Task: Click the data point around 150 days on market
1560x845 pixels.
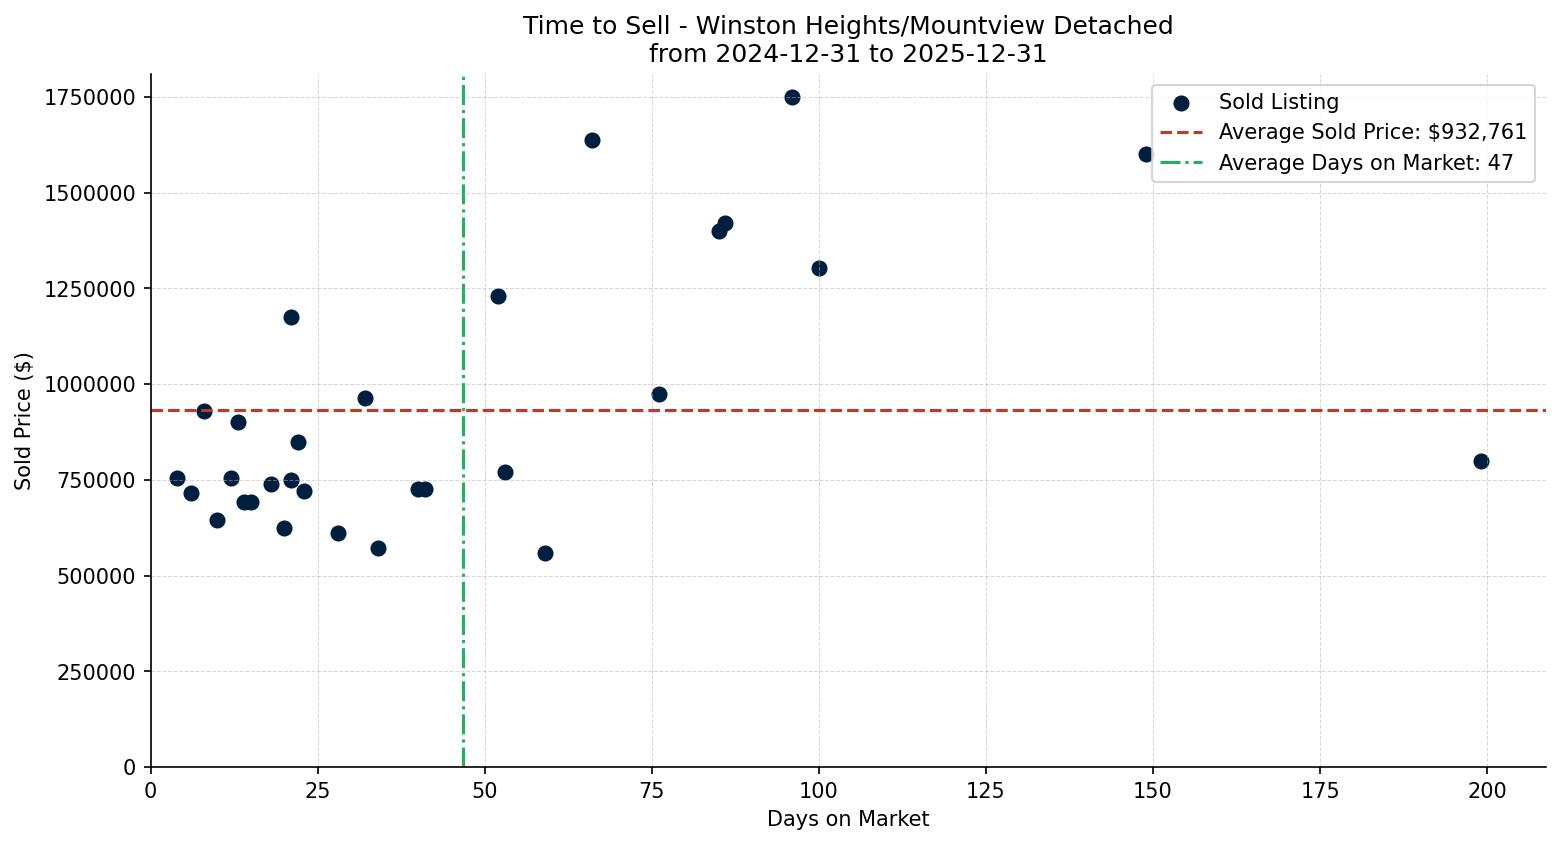Action: click(x=1145, y=154)
